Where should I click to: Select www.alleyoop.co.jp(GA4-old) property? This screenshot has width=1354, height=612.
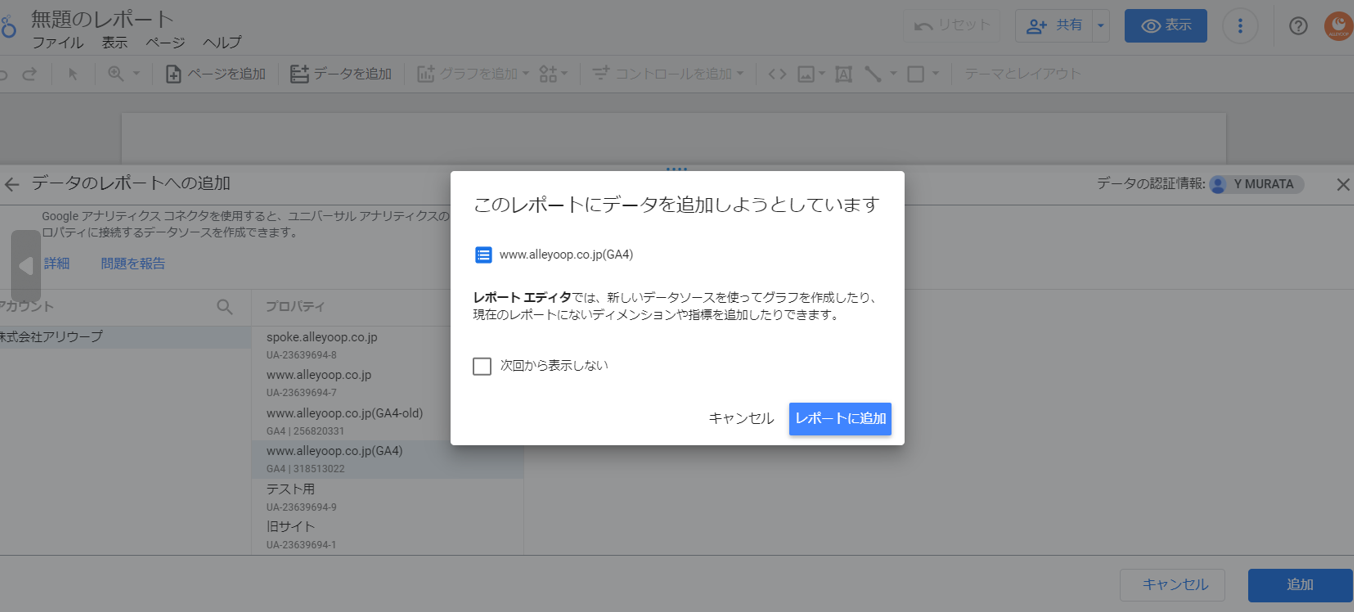387,421
